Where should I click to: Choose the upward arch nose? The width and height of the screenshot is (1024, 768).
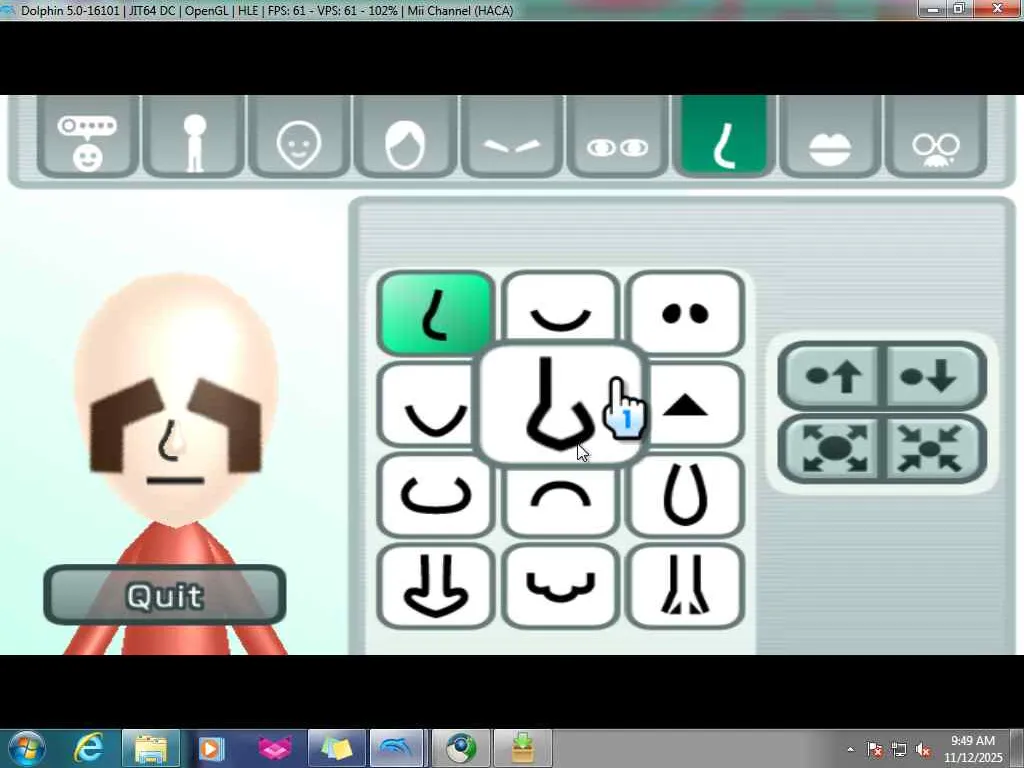(x=561, y=501)
